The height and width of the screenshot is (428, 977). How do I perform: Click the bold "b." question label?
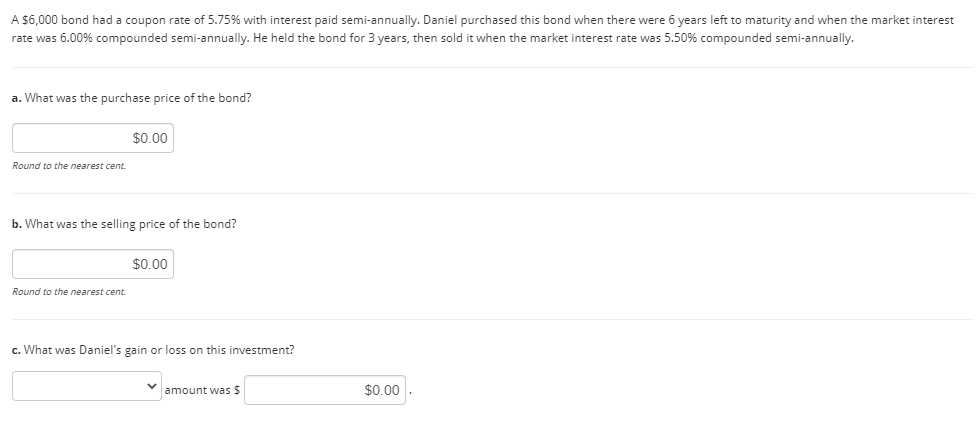[17, 223]
